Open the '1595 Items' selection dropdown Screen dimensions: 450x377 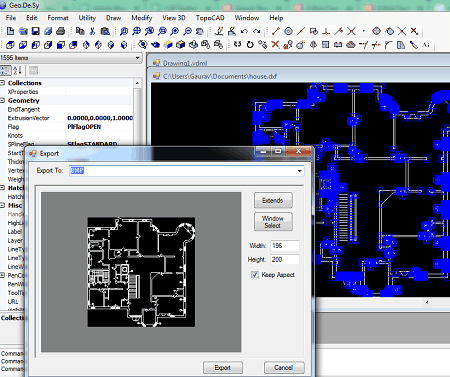[137, 58]
